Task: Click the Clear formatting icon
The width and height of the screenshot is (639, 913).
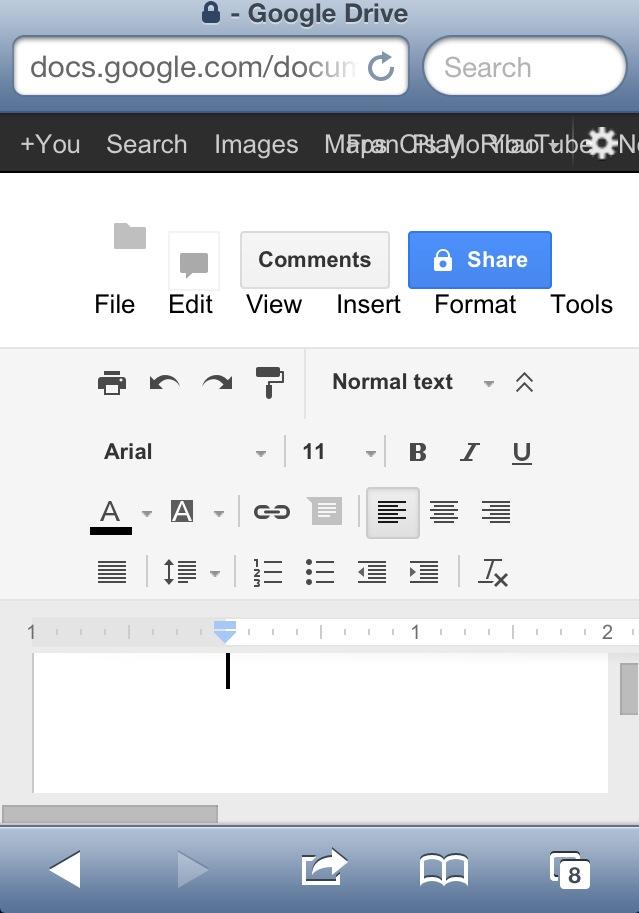Action: [x=493, y=571]
